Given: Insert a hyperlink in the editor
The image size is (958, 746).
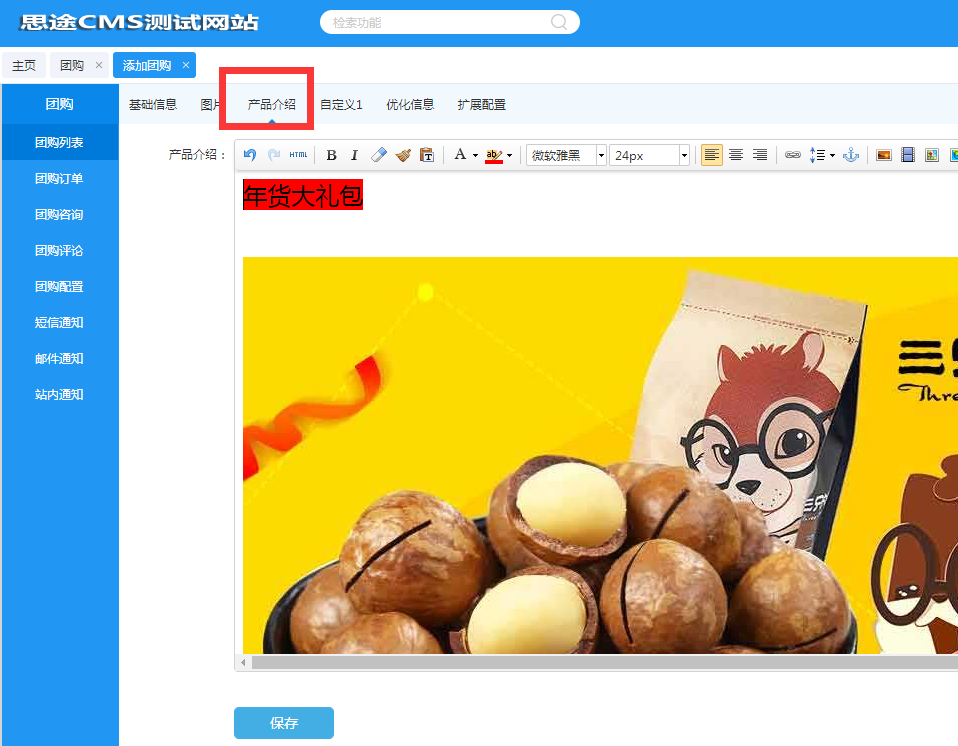Looking at the screenshot, I should (792, 155).
